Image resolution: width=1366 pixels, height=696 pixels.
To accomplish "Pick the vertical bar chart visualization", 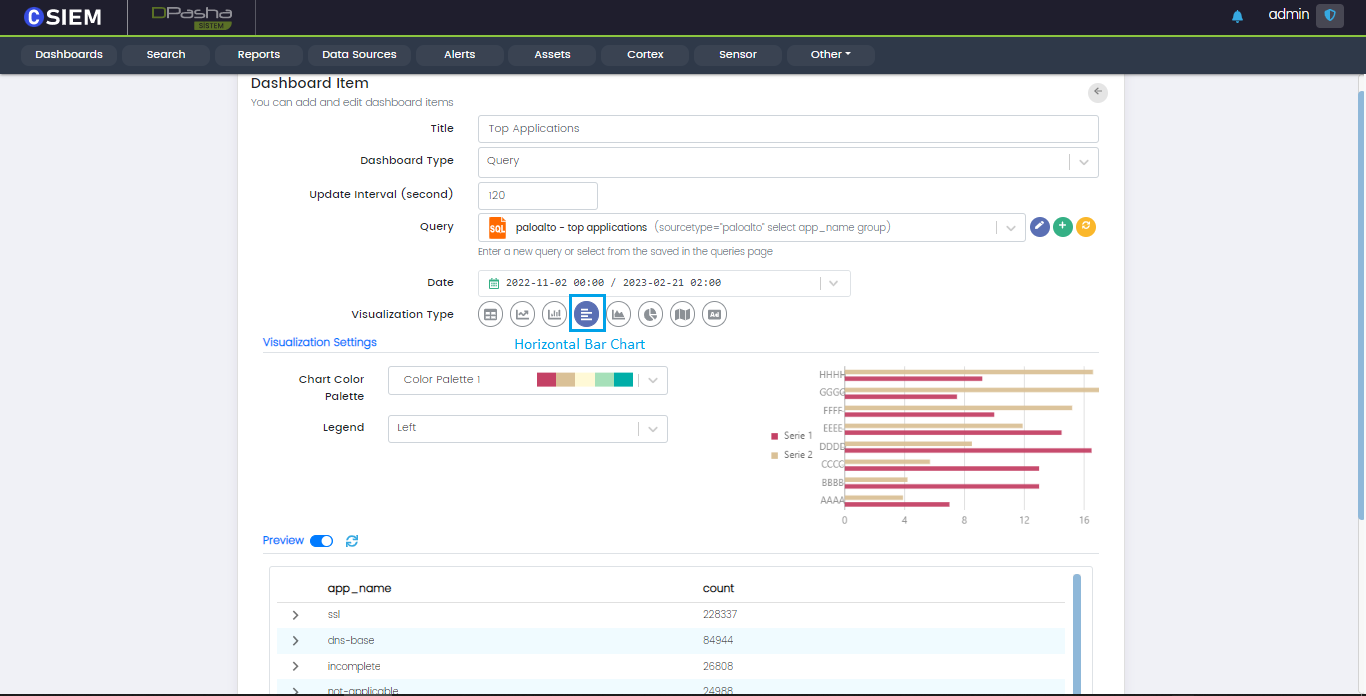I will click(554, 315).
